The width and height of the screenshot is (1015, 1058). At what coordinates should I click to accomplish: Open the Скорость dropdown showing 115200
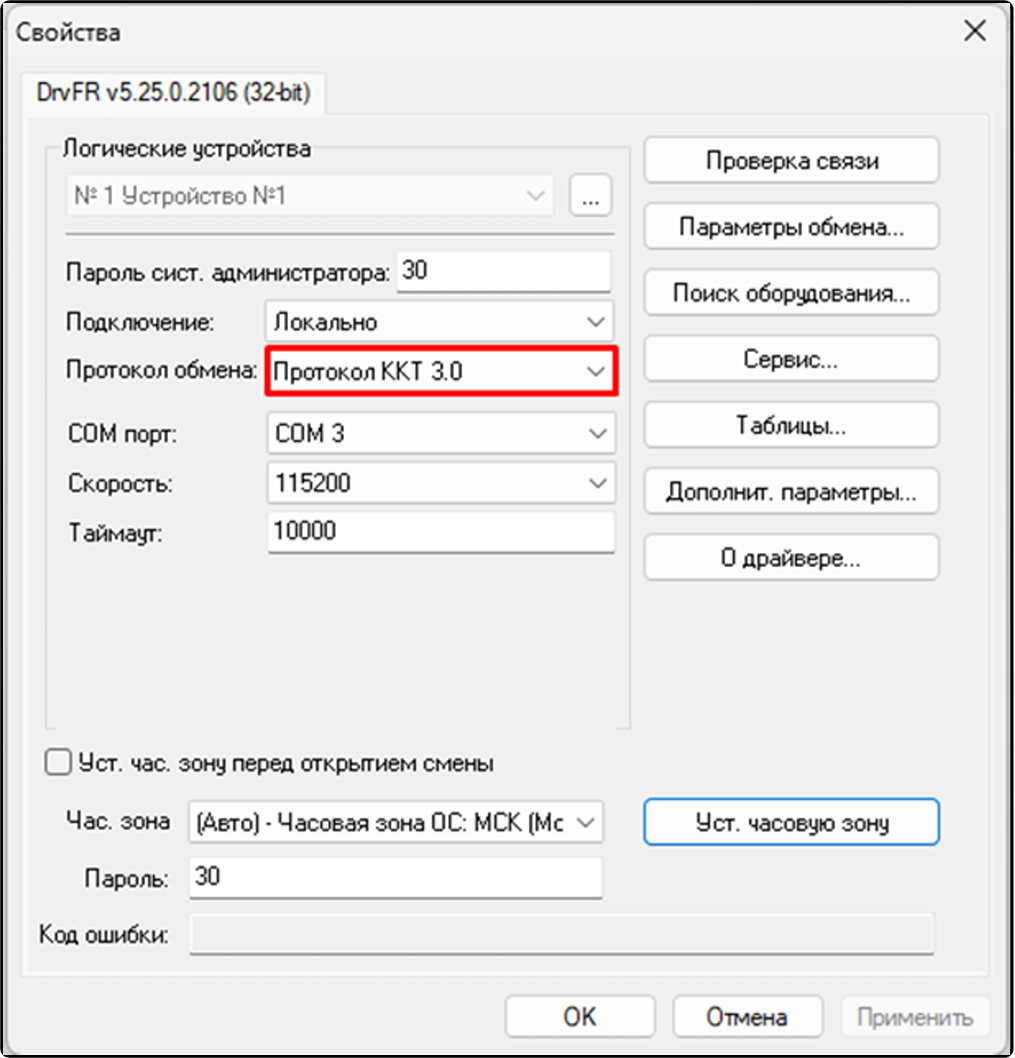coord(441,482)
